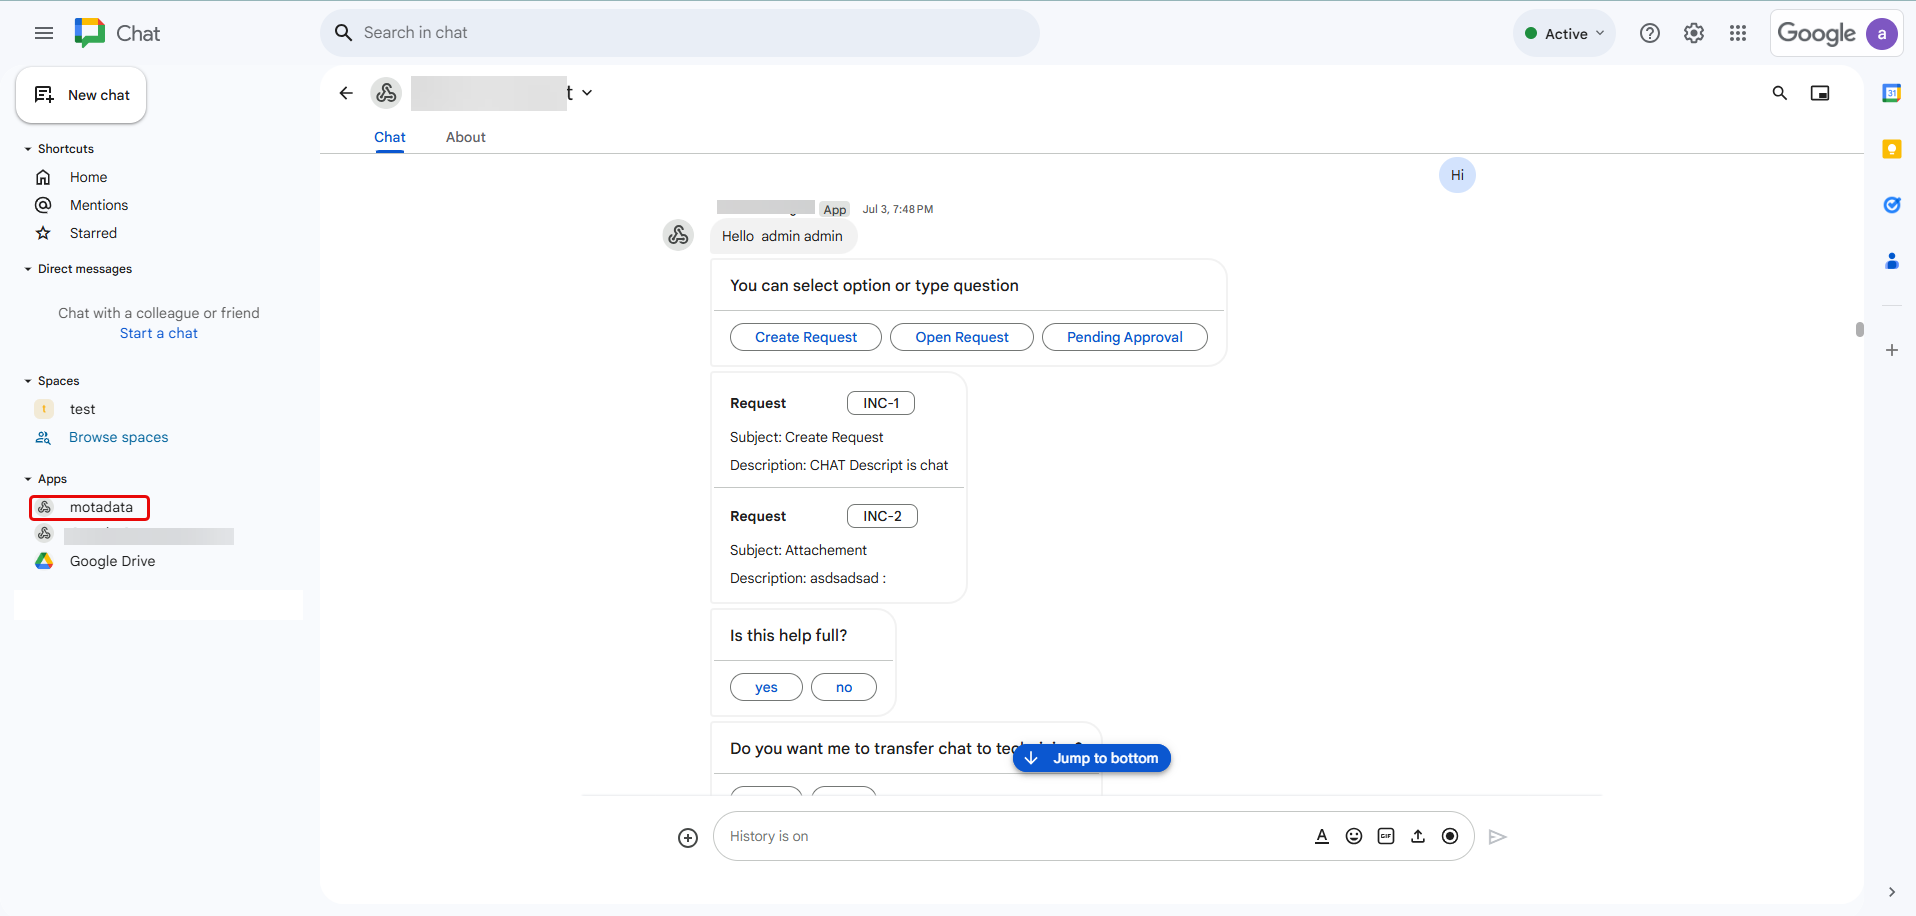Record a video message
This screenshot has height=916, width=1916.
coord(1450,836)
